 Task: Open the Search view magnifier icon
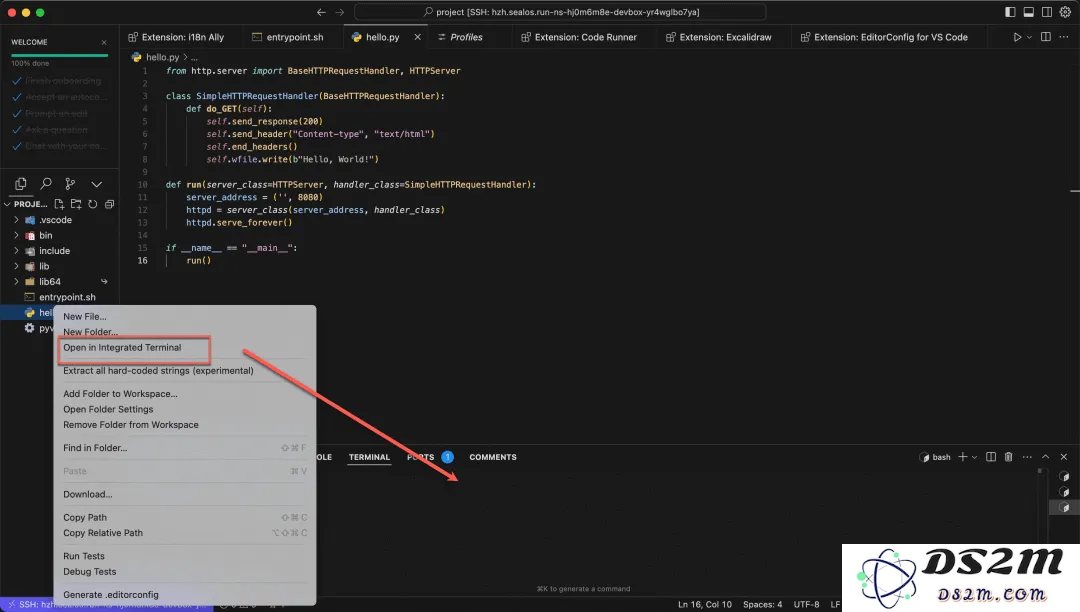click(x=46, y=184)
